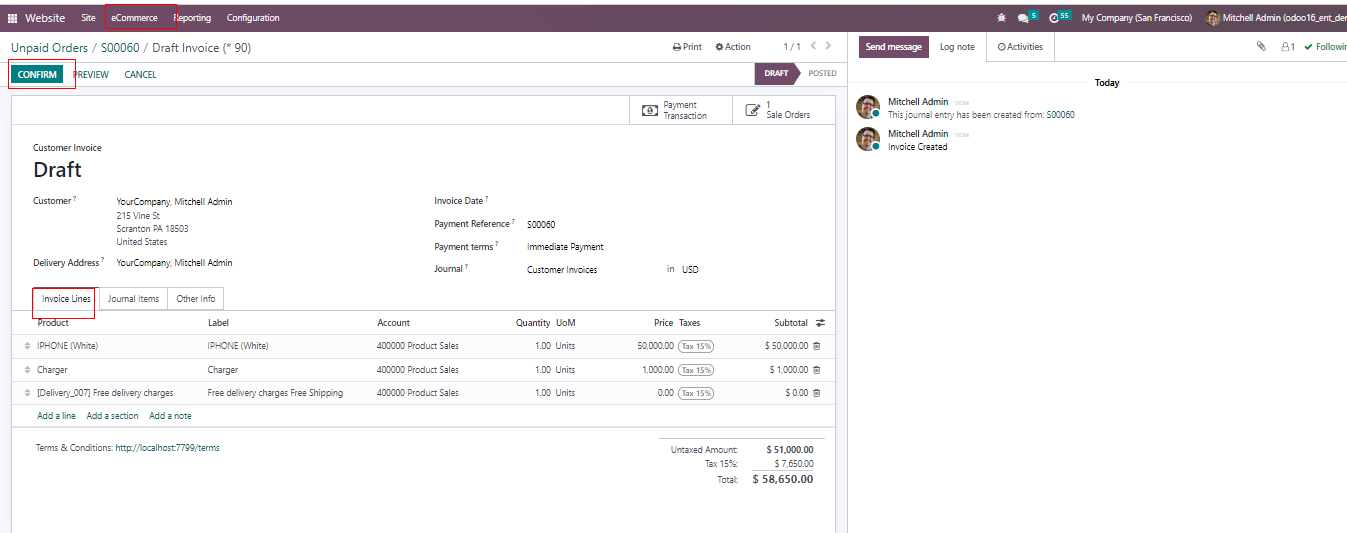Toggle the Following subscription status
Screen dimensions: 1347x533
tap(1325, 47)
